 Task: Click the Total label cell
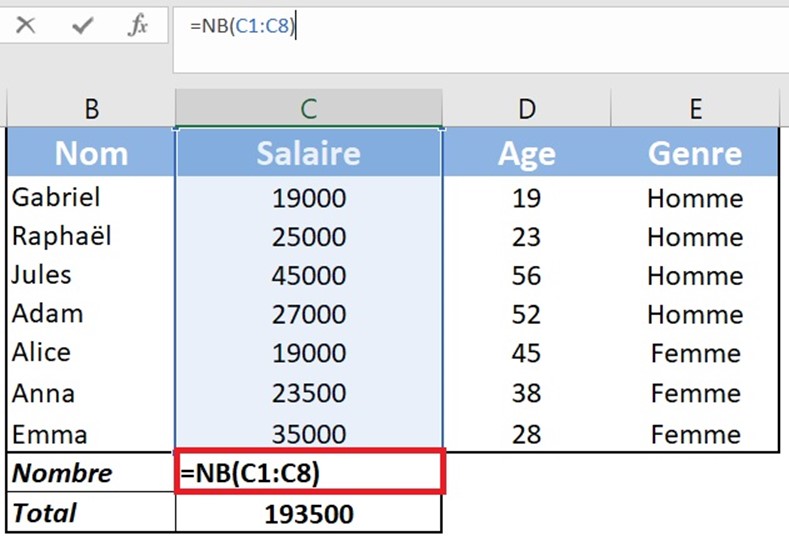click(91, 514)
